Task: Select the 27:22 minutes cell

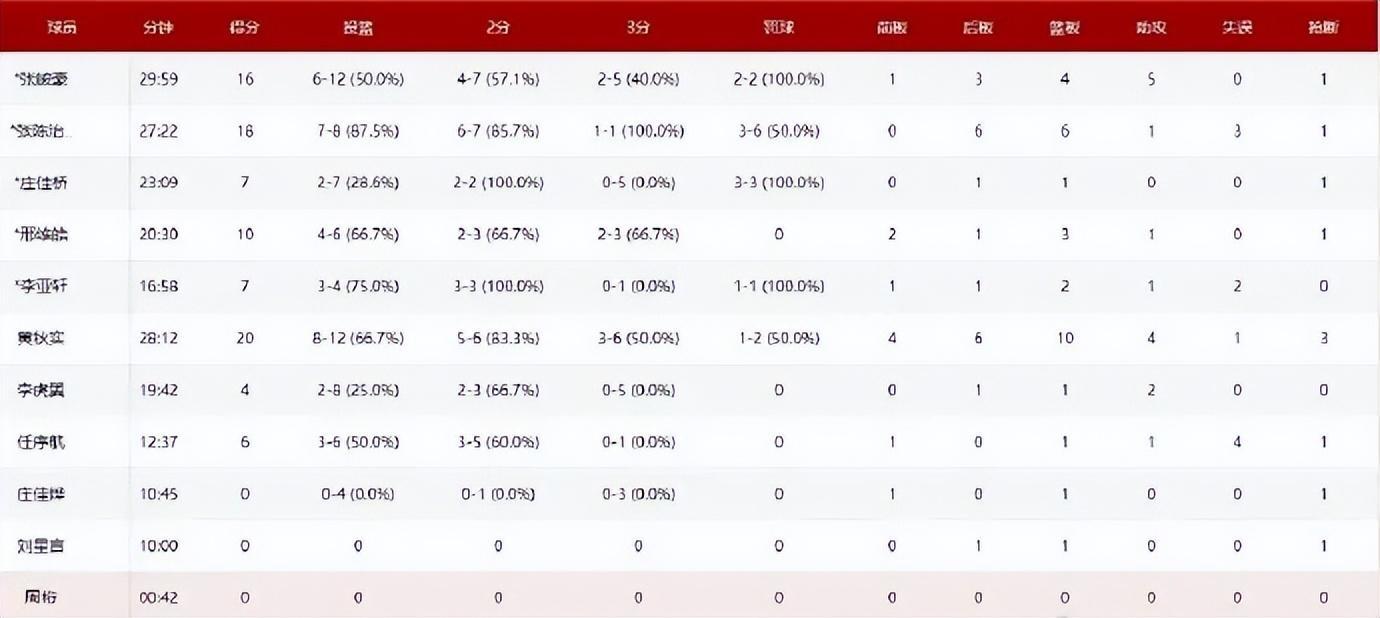Action: [159, 131]
